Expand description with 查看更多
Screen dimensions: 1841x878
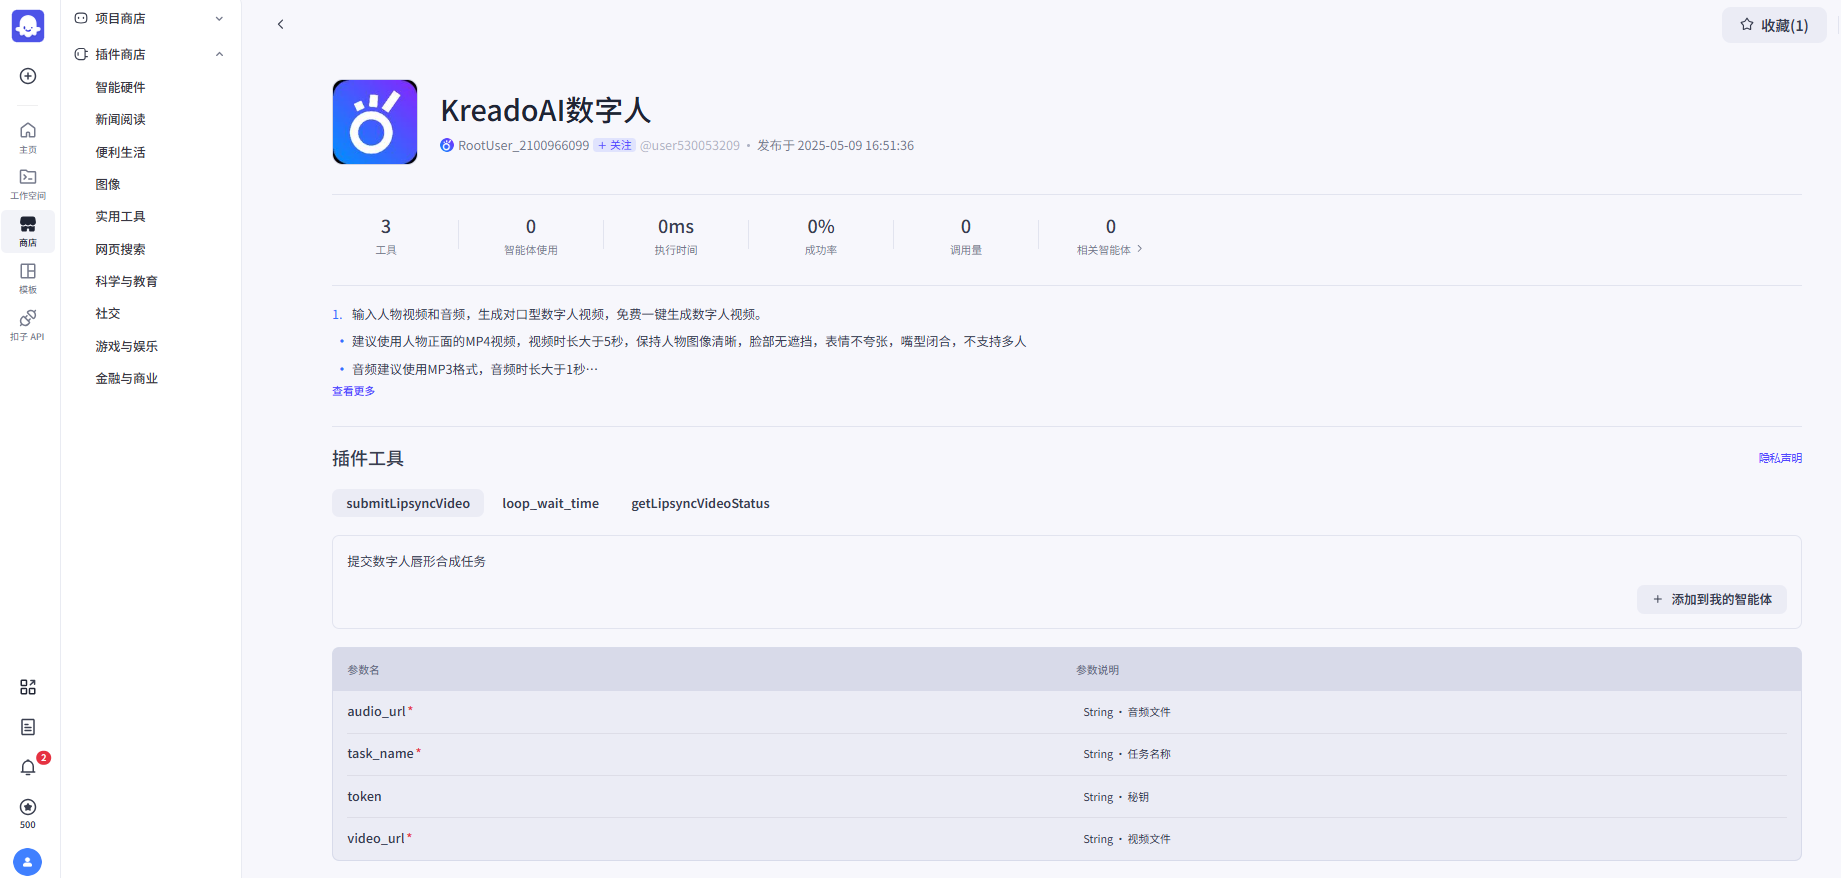(353, 391)
